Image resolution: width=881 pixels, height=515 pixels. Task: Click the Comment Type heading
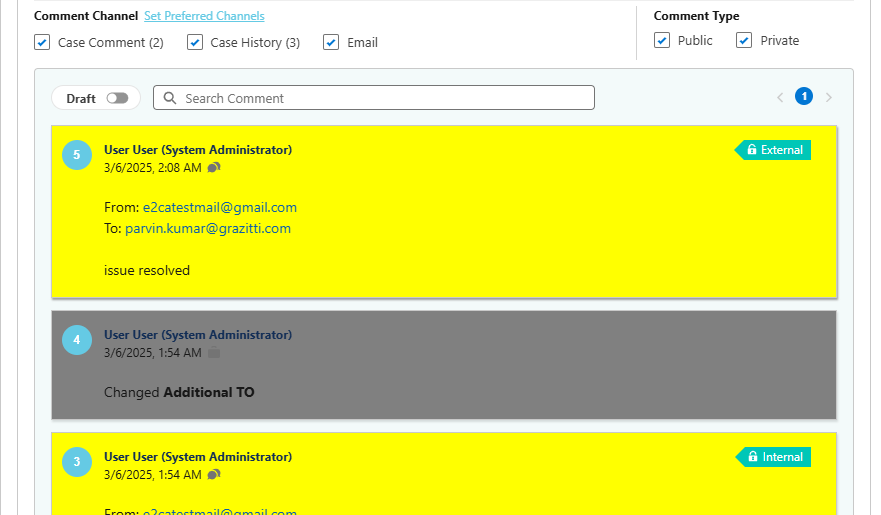pyautogui.click(x=697, y=16)
